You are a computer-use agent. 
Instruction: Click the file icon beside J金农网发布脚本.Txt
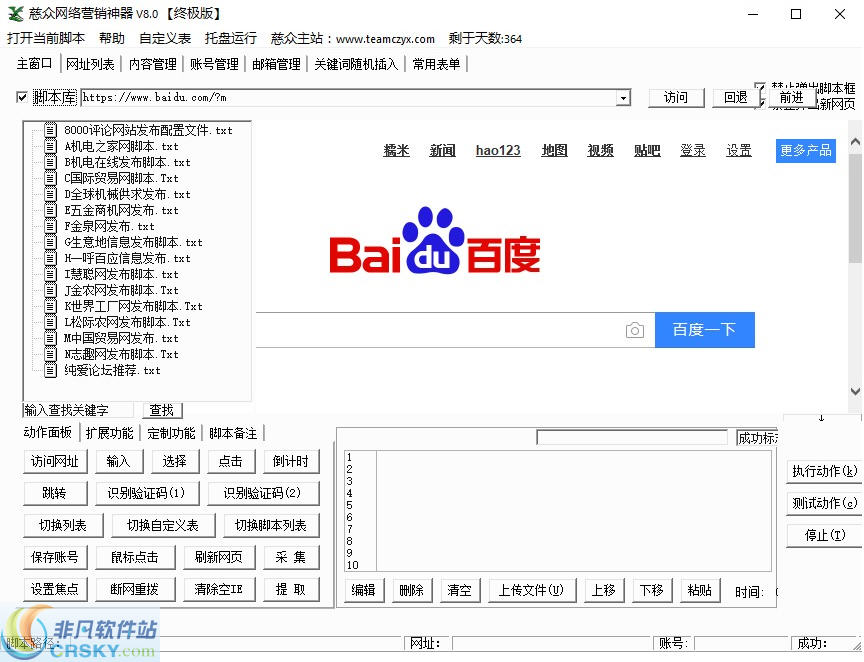click(x=50, y=290)
